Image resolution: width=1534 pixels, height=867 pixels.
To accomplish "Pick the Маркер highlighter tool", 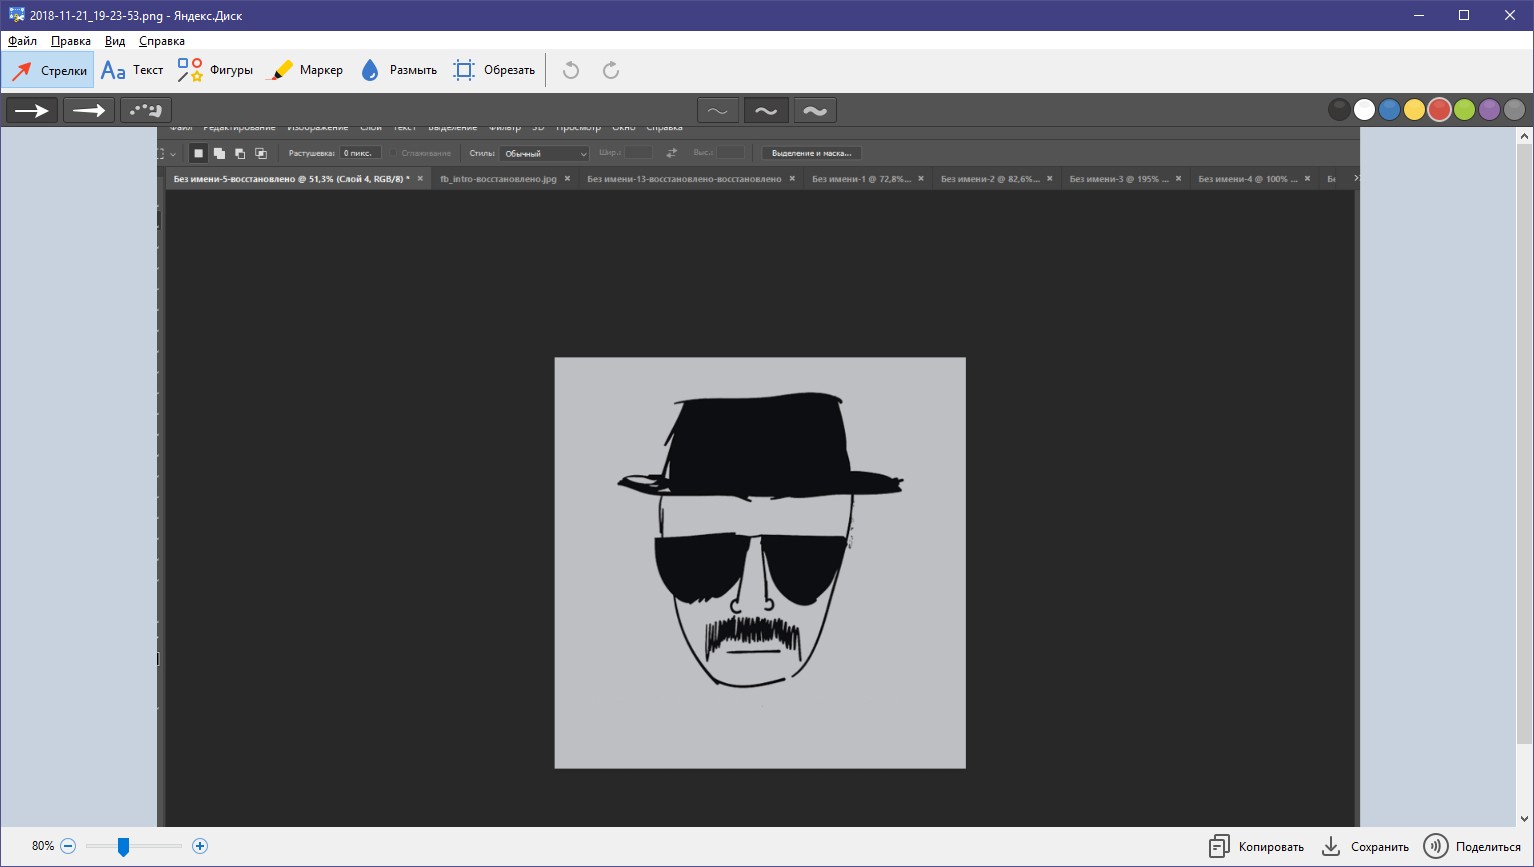I will pyautogui.click(x=307, y=71).
